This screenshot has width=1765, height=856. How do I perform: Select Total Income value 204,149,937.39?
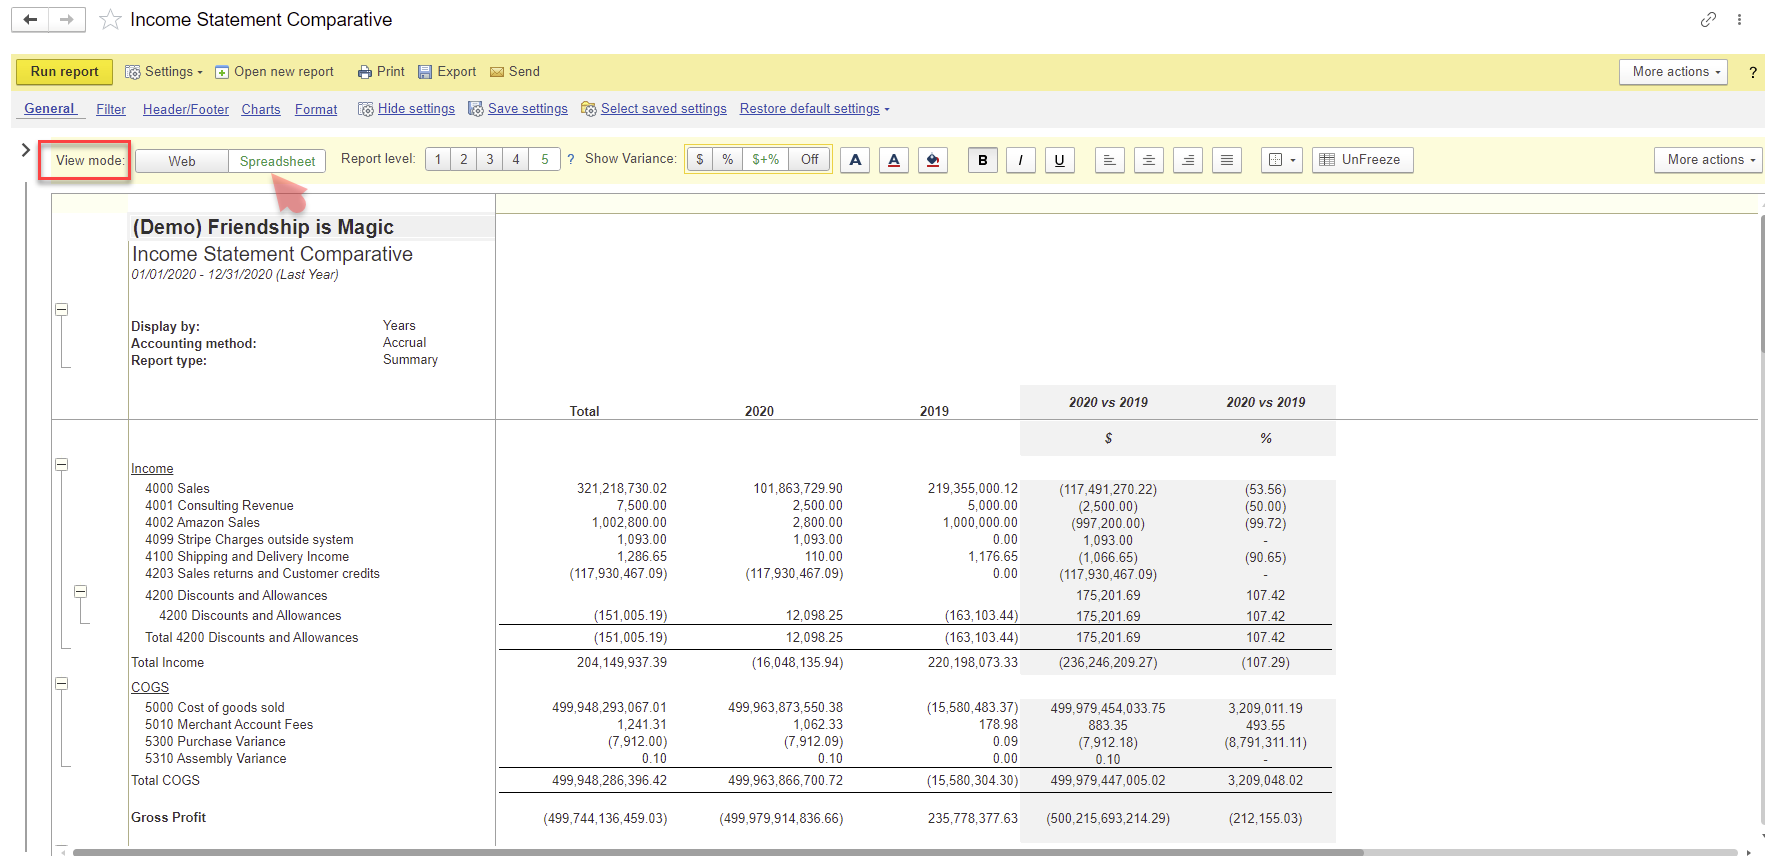pyautogui.click(x=621, y=663)
